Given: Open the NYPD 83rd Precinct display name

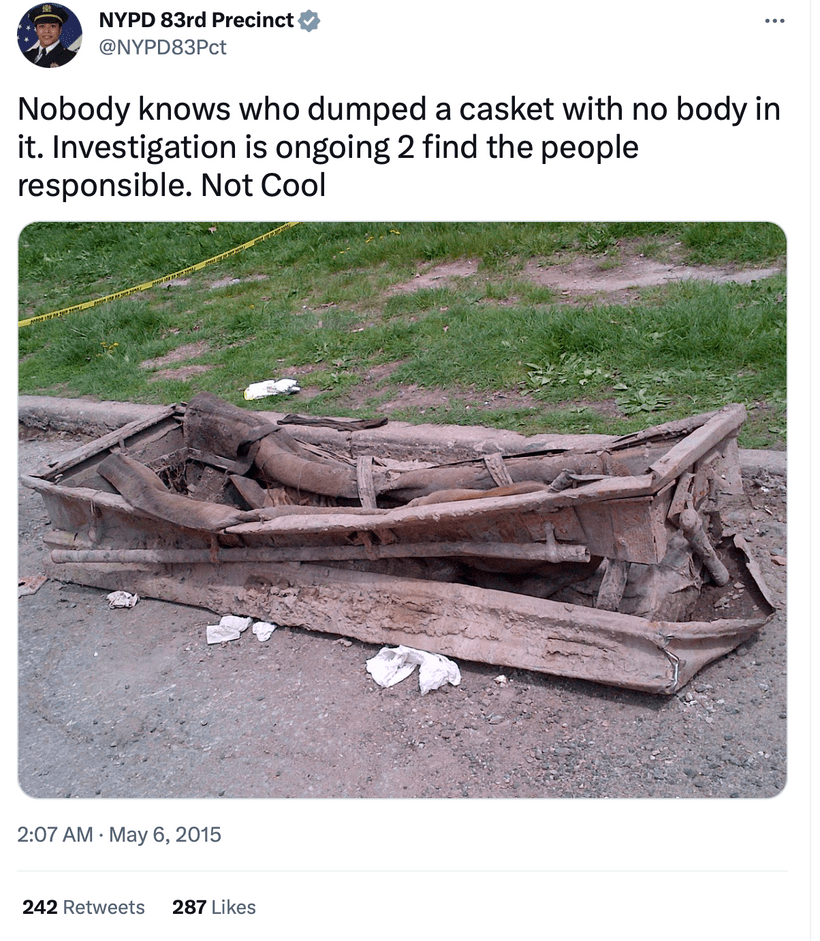Looking at the screenshot, I should (x=196, y=20).
